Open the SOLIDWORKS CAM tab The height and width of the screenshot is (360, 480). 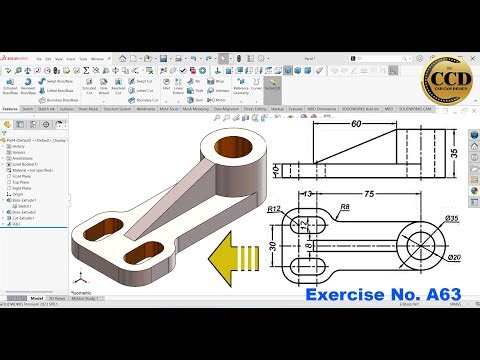pos(415,109)
